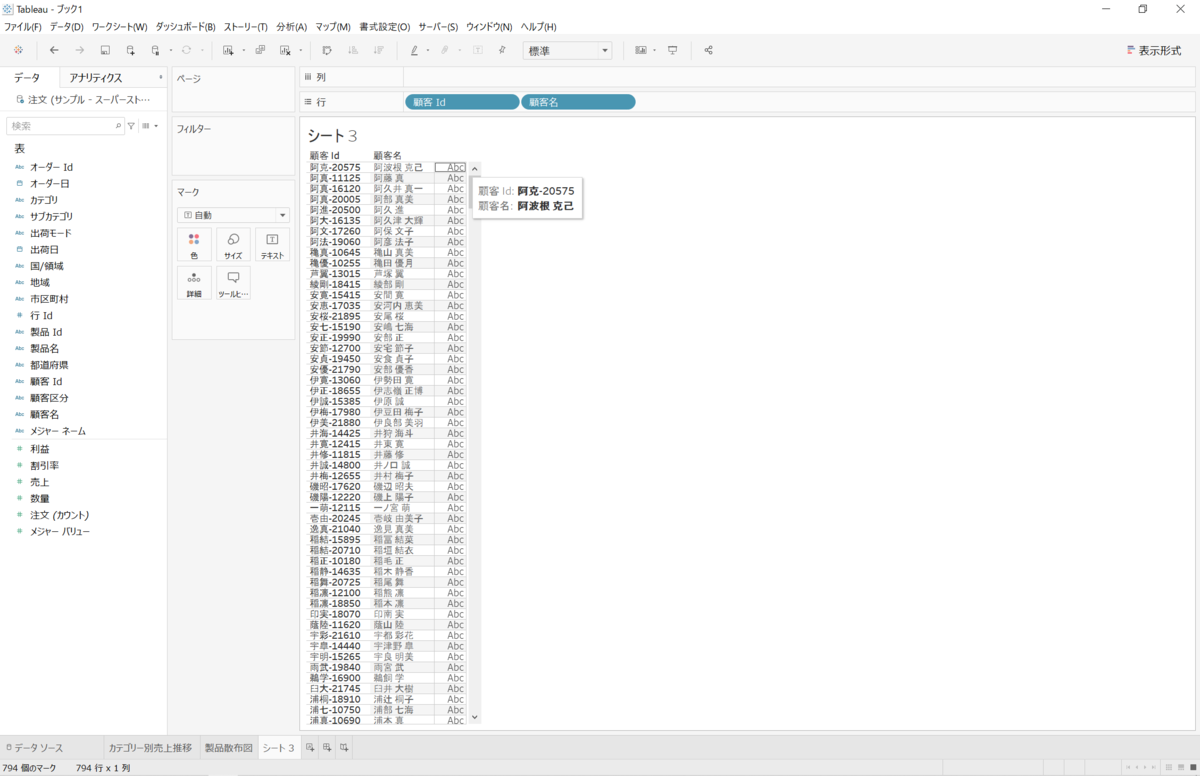Screen dimensions: 1200x776
Task: Click the presentation mode icon
Action: [673, 50]
